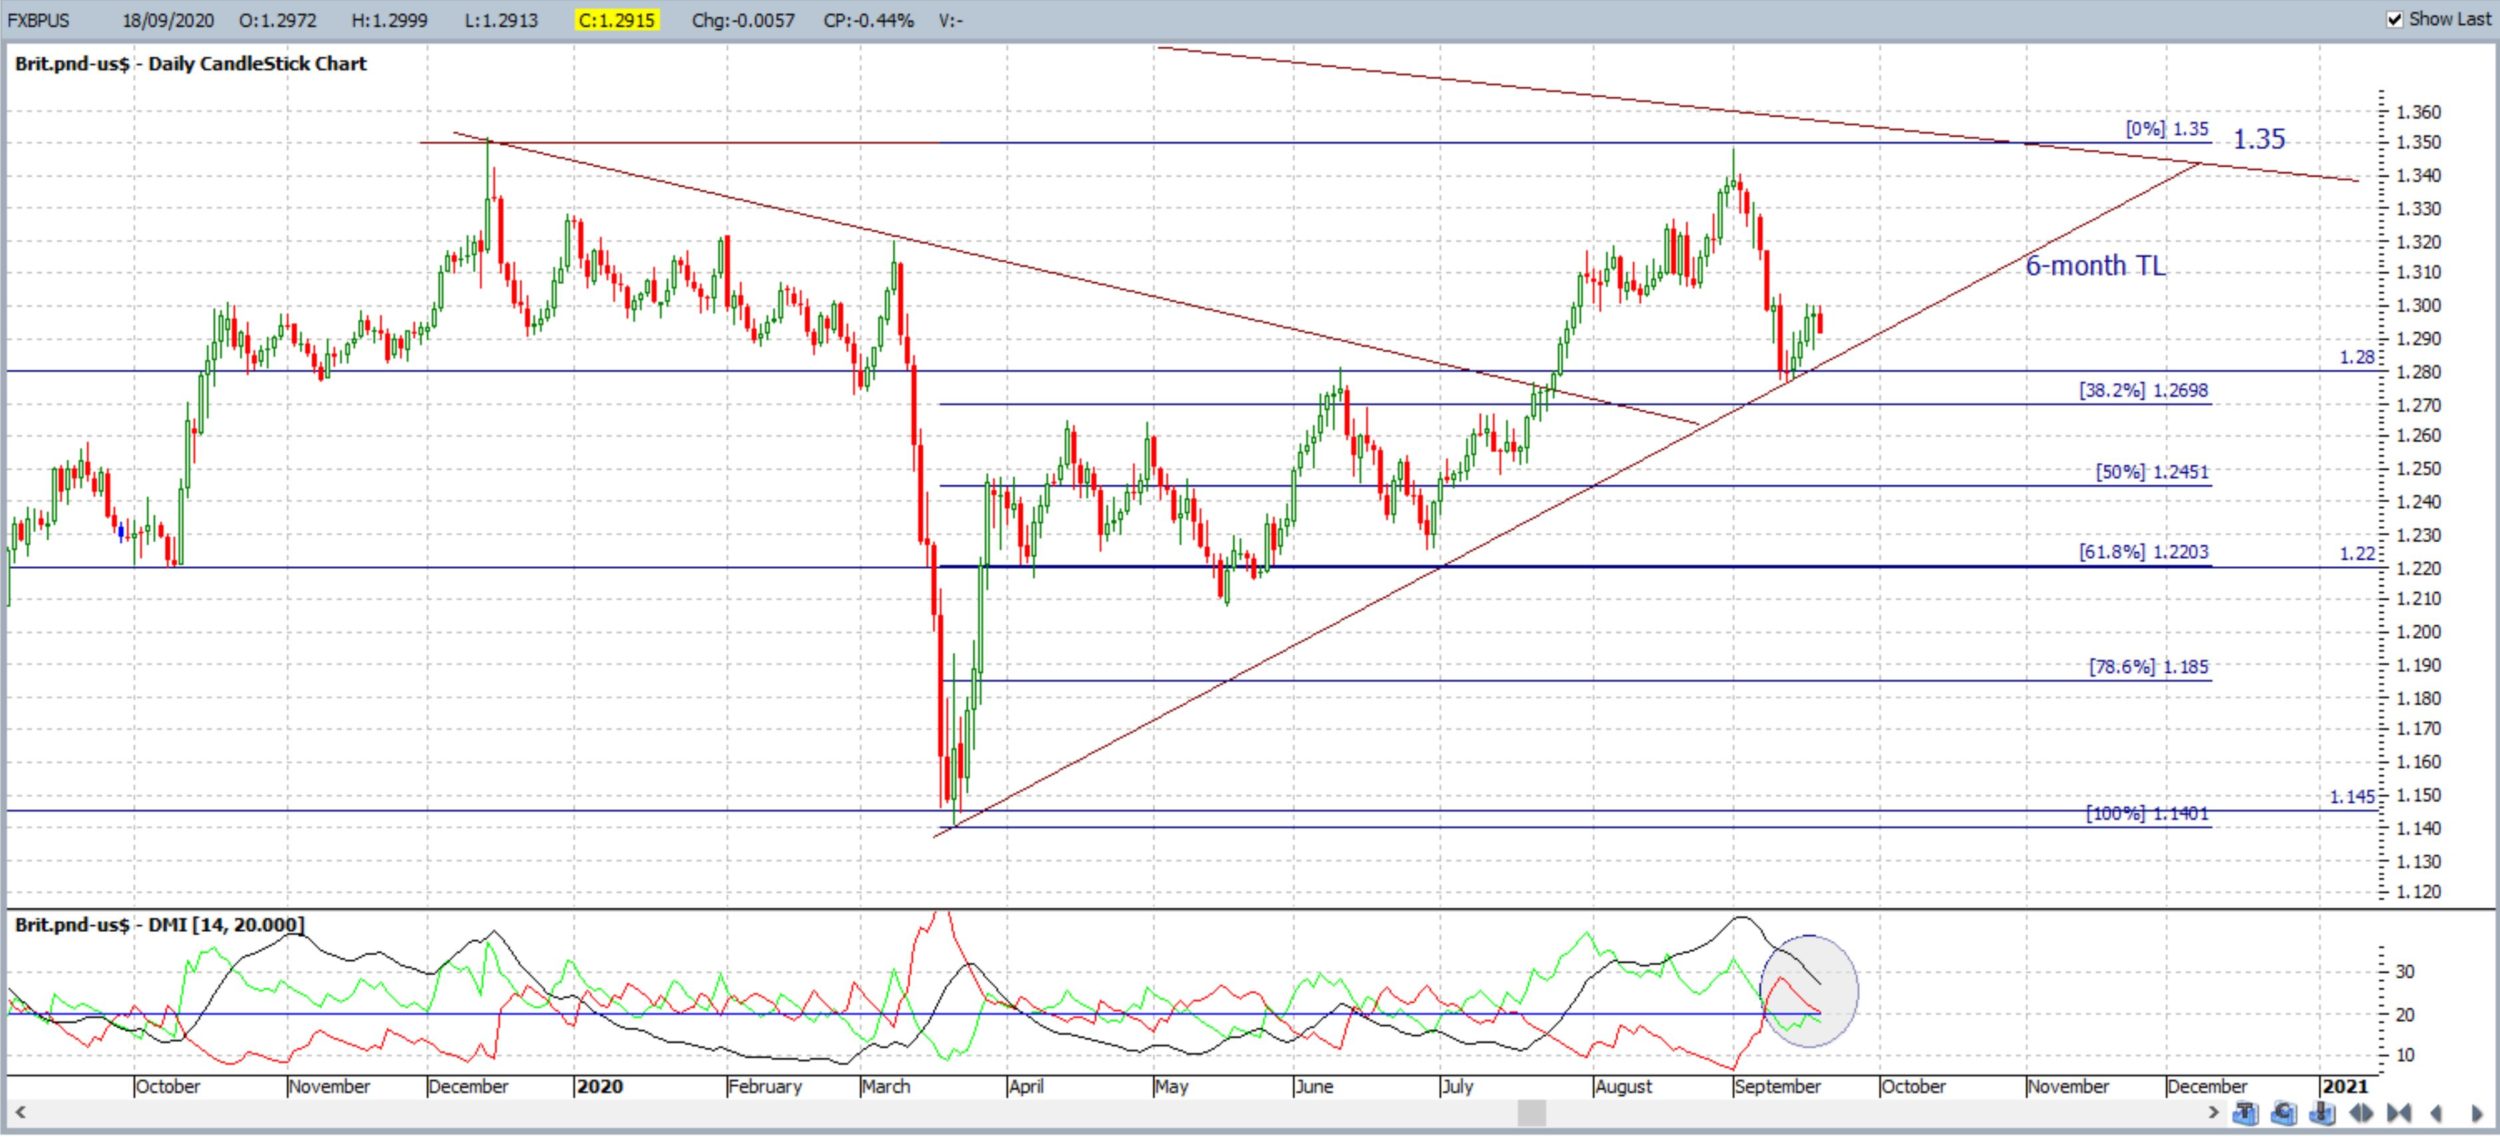Image resolution: width=2500 pixels, height=1137 pixels.
Task: Click the 2020 year label on time axis
Action: tap(599, 1087)
